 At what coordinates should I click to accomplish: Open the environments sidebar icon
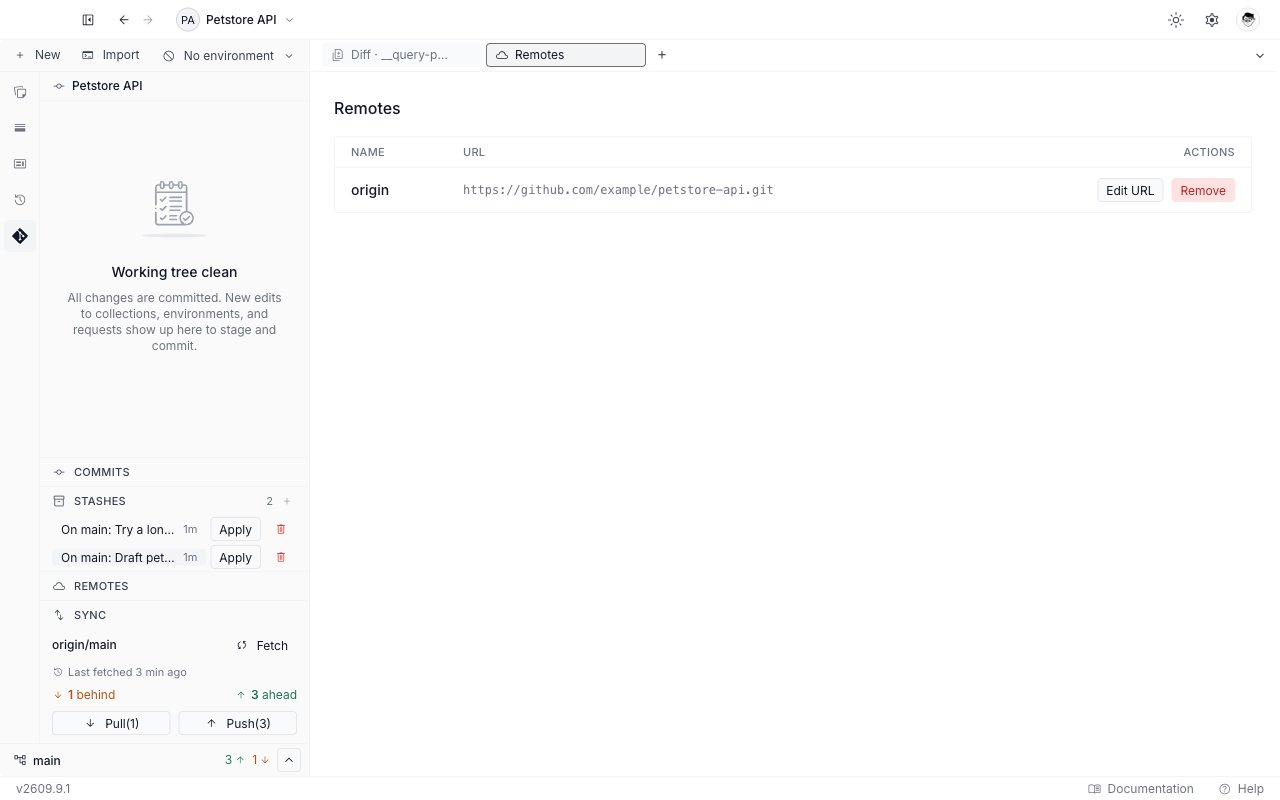click(x=20, y=128)
